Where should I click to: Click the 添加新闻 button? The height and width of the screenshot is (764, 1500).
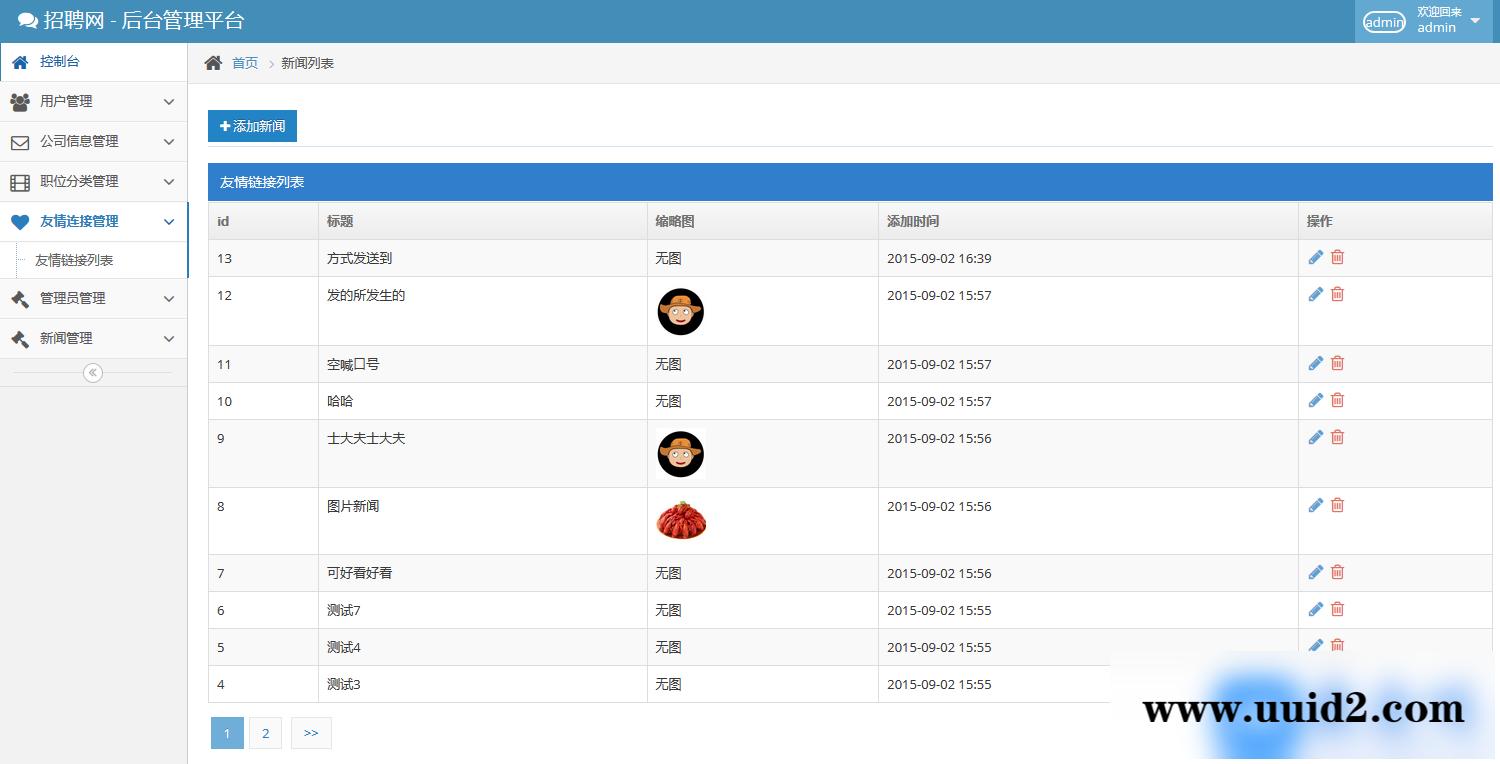coord(251,126)
